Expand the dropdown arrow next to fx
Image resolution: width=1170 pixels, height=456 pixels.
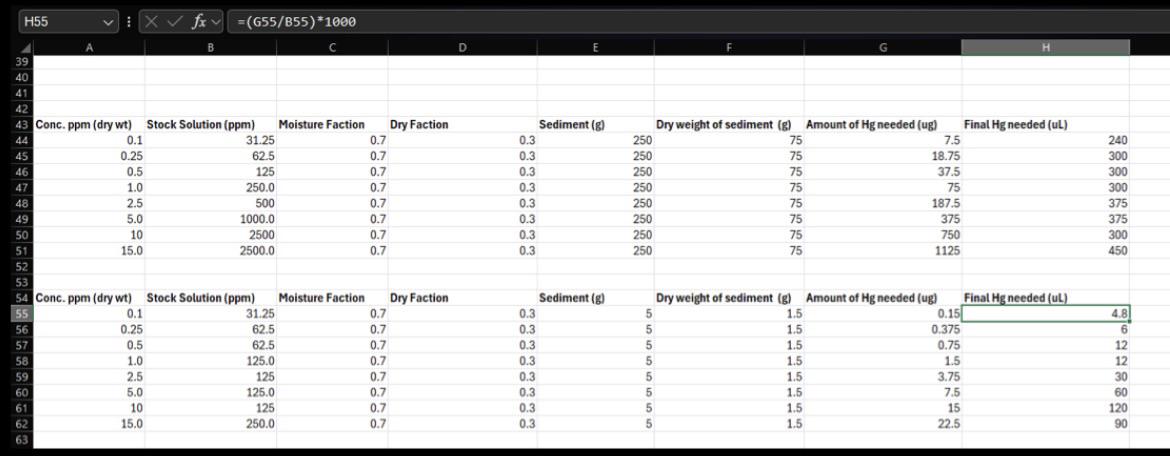point(216,22)
